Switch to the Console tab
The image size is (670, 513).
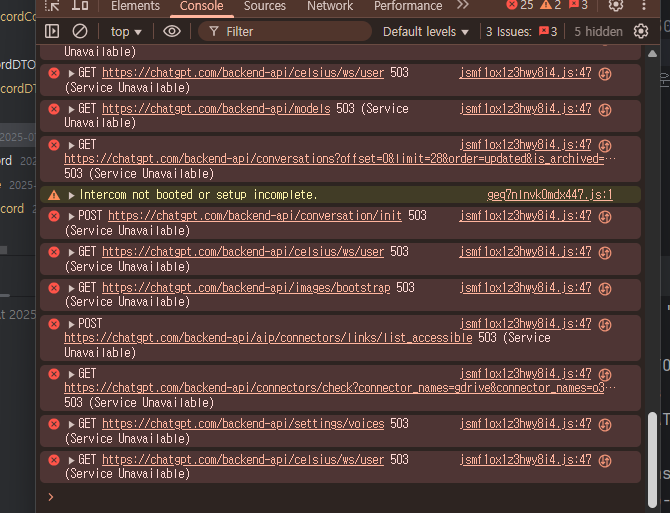tap(201, 6)
